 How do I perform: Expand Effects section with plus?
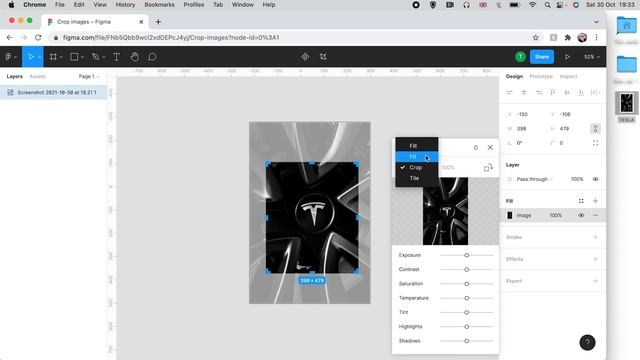(596, 259)
